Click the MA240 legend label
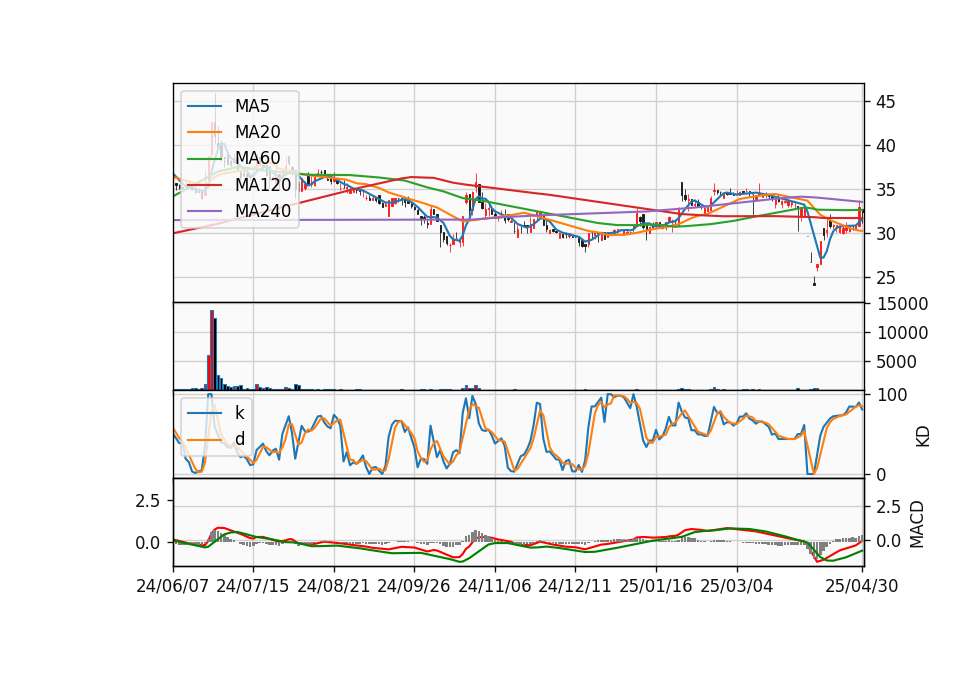960x690 pixels. pos(263,211)
